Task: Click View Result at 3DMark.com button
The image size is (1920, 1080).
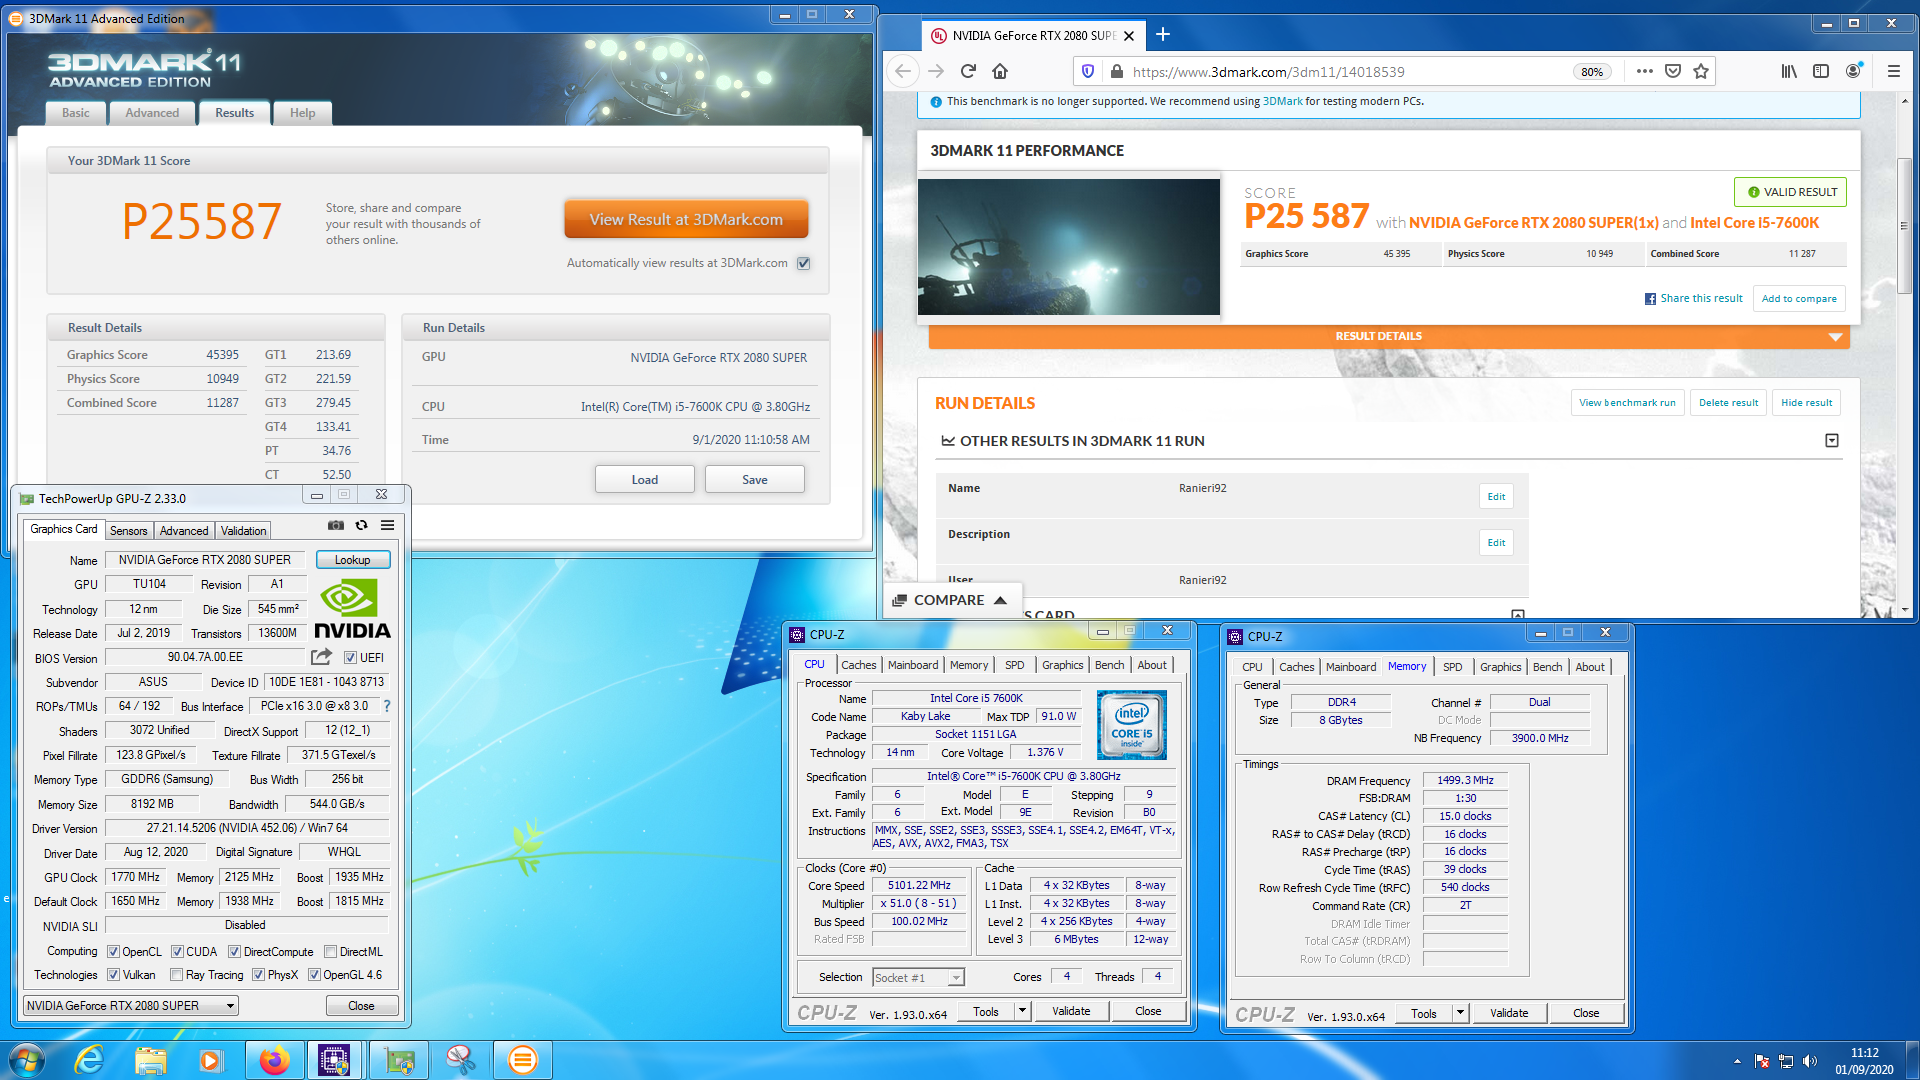Action: pos(686,220)
